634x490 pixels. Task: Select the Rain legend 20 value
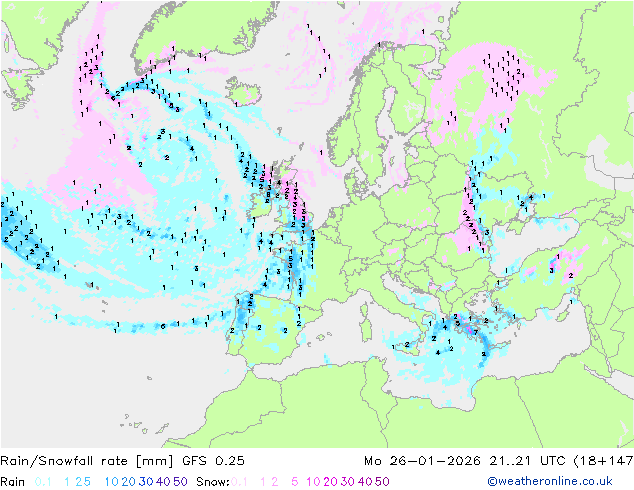point(129,482)
